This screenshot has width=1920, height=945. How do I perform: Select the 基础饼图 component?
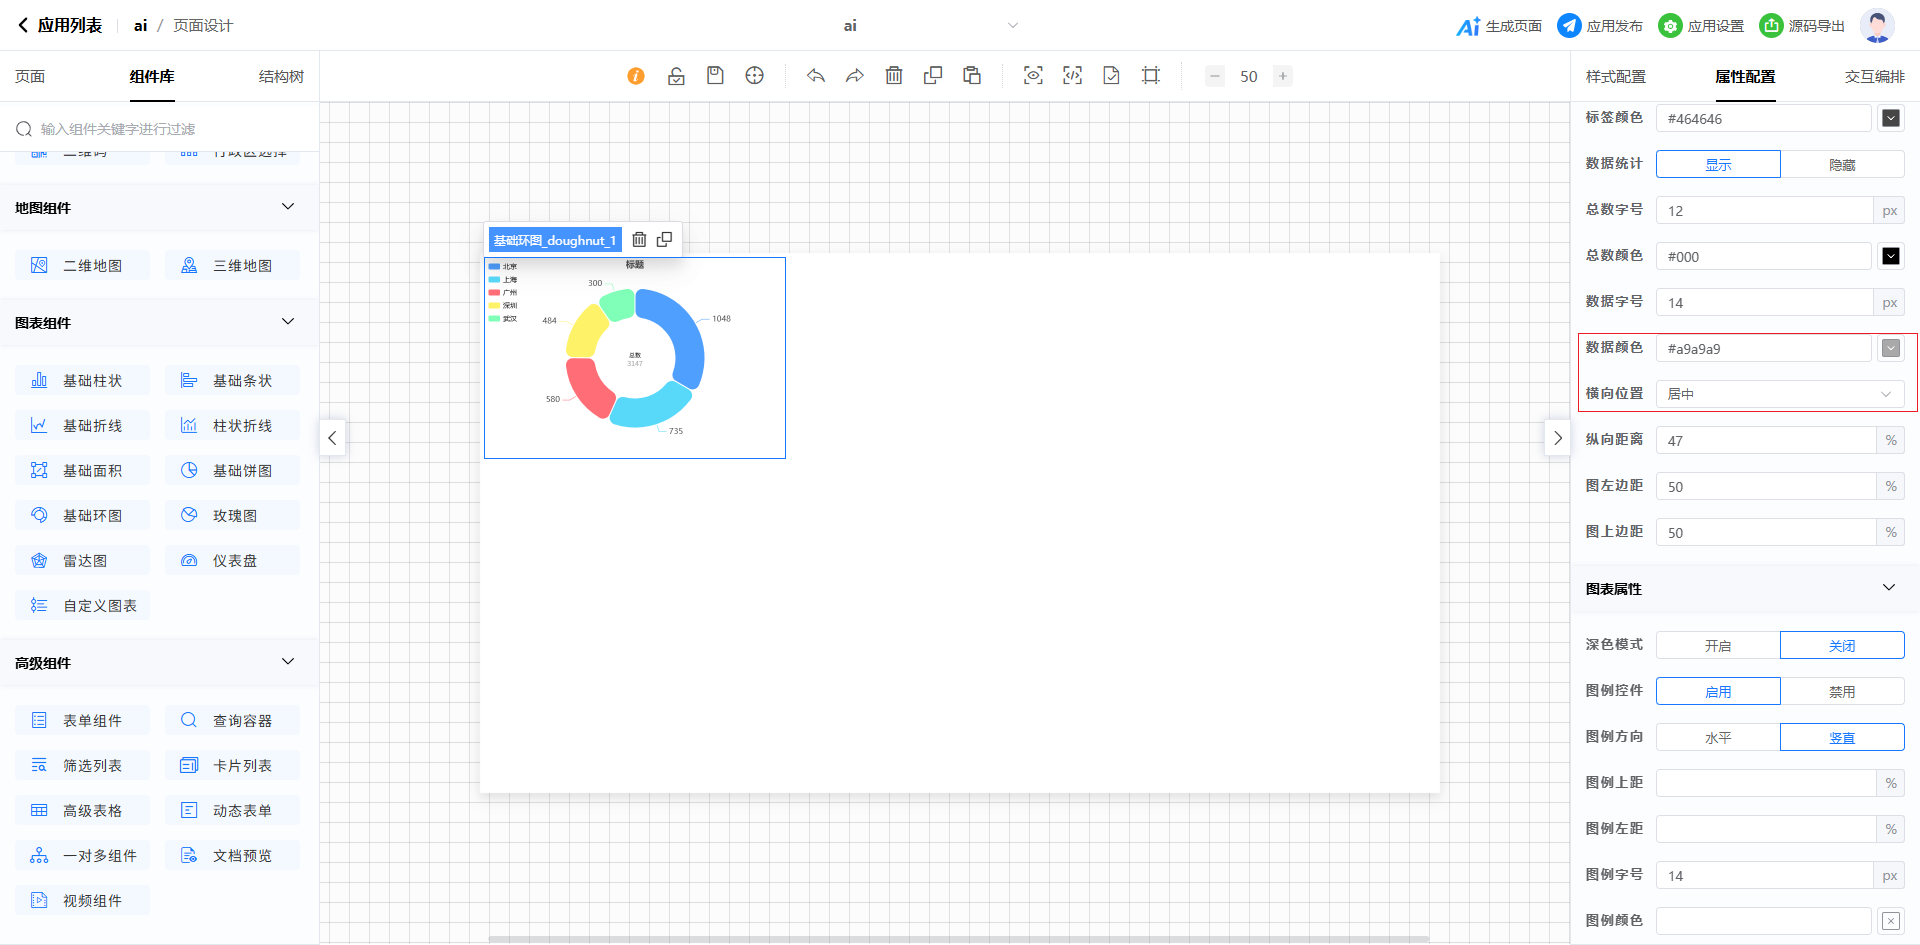(232, 471)
